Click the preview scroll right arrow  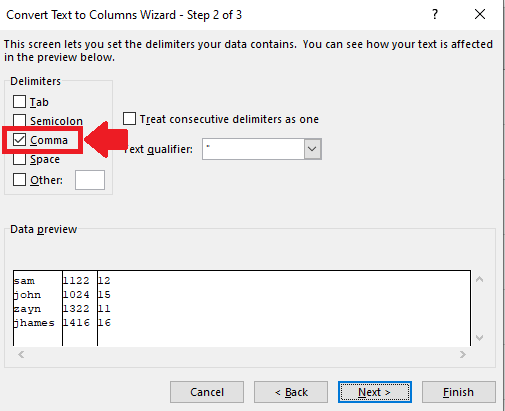point(463,354)
